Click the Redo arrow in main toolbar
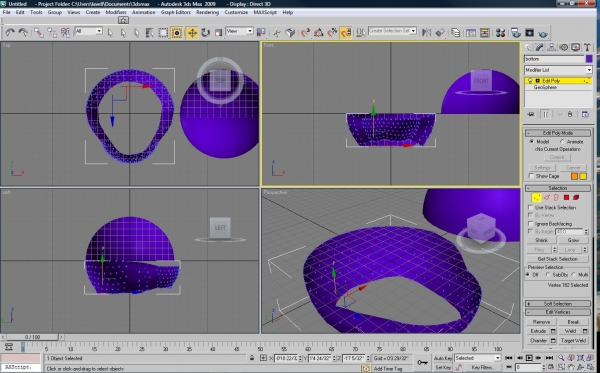This screenshot has width=600, height=373. 23,33
